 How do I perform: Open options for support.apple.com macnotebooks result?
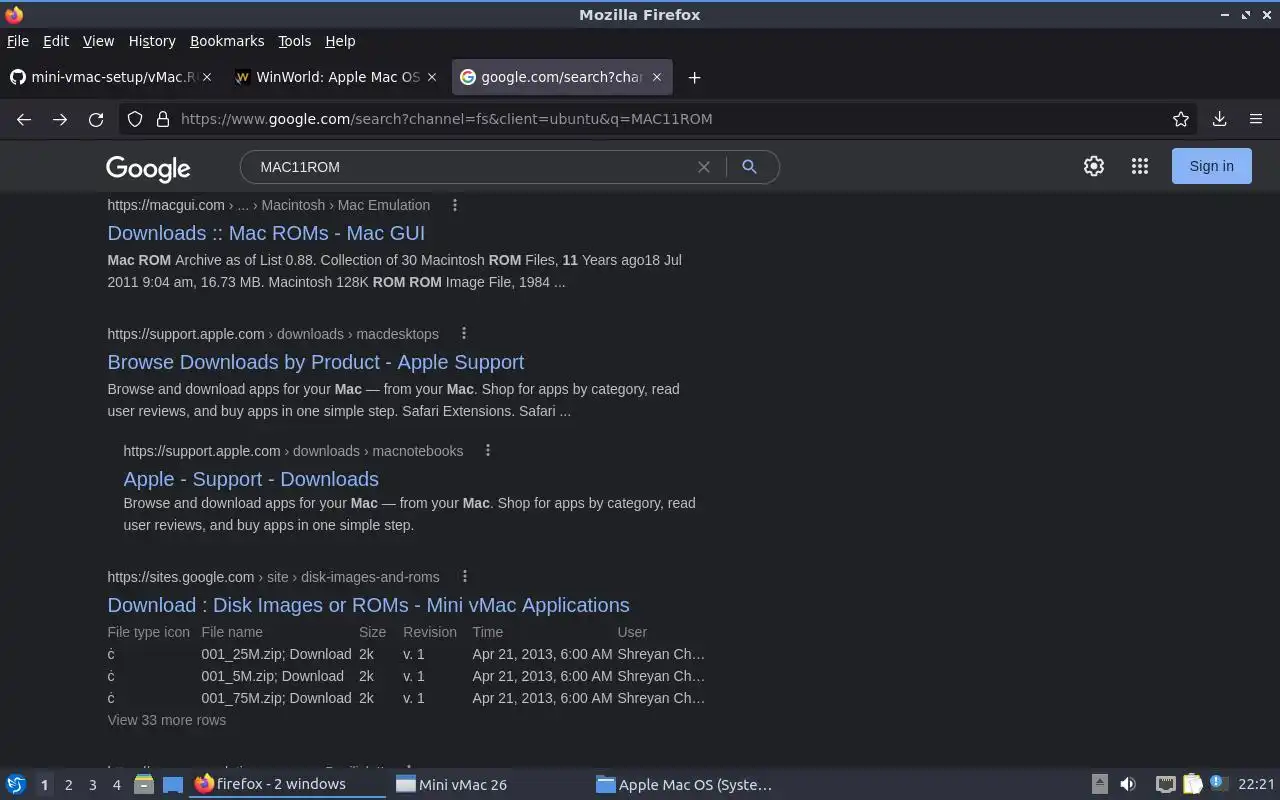(x=488, y=451)
